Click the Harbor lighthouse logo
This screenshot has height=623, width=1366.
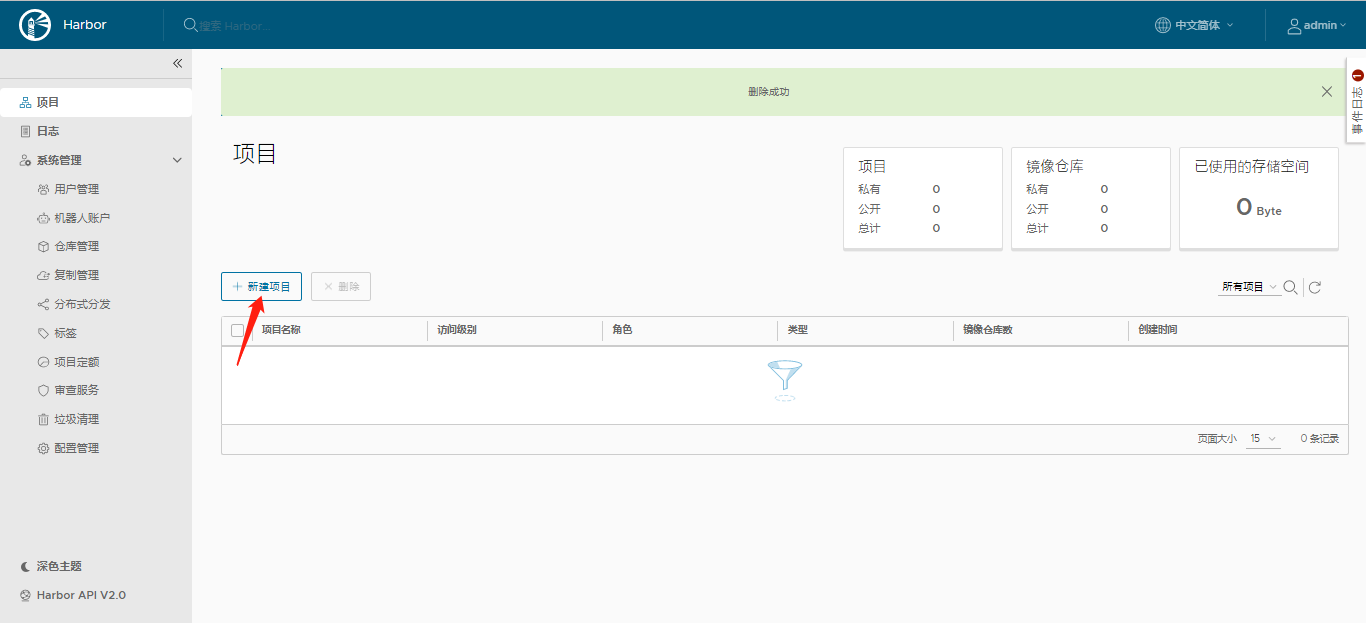point(35,25)
